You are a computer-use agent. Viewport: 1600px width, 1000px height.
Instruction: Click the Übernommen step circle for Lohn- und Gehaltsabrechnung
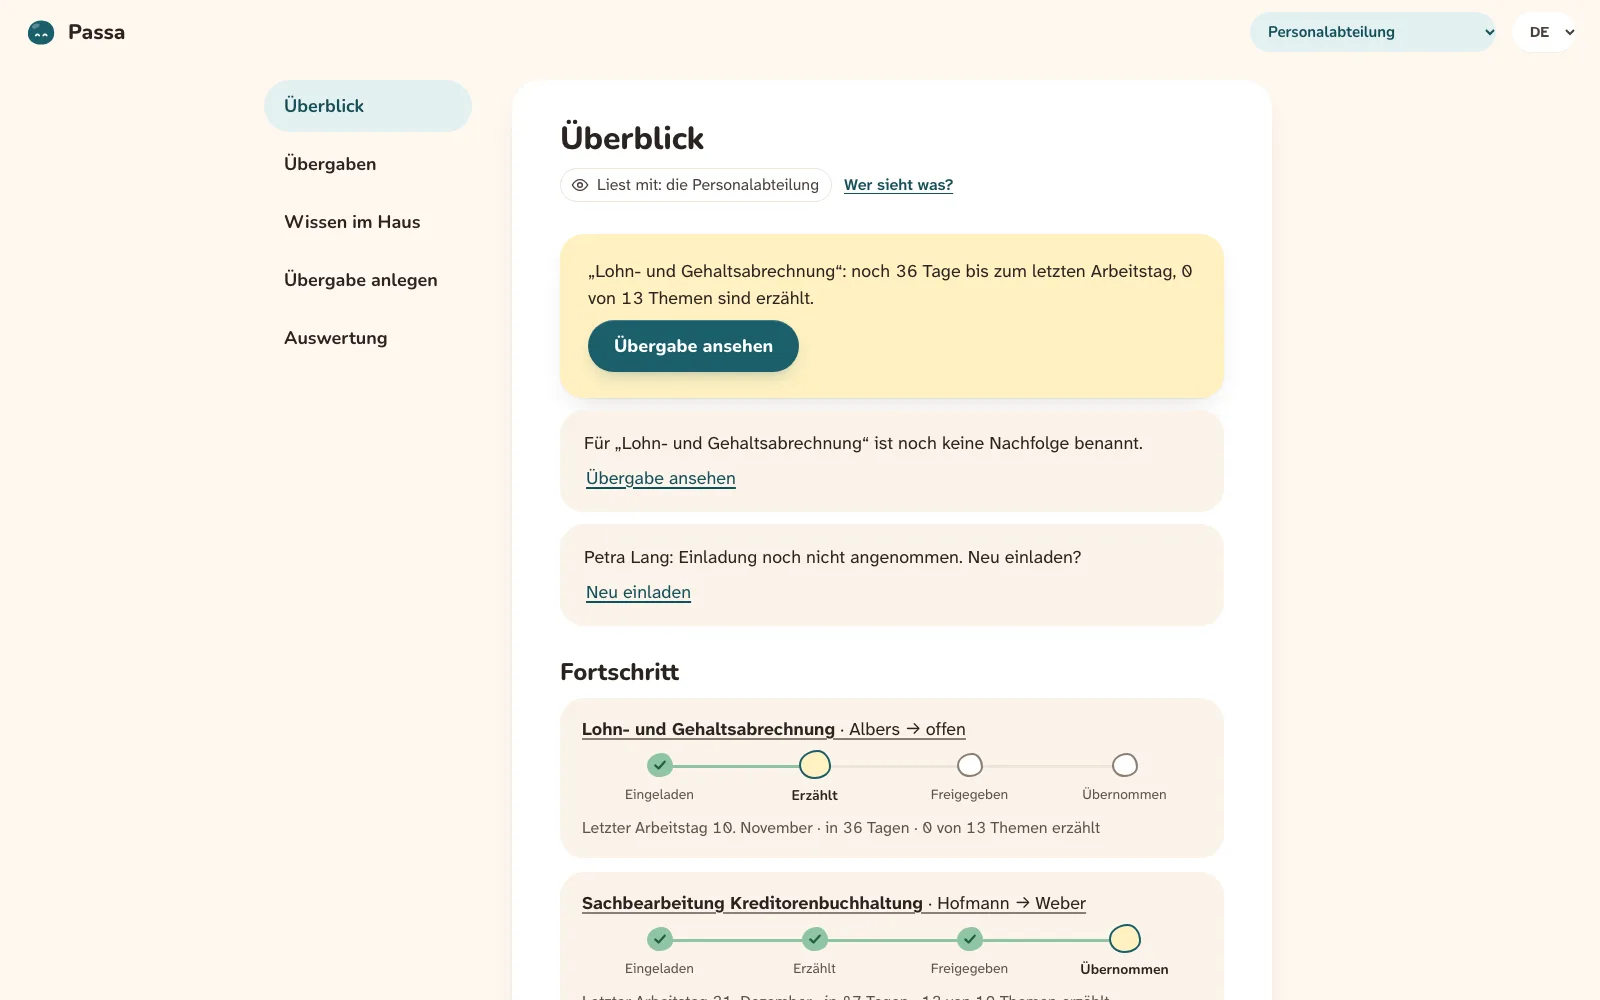(x=1125, y=765)
